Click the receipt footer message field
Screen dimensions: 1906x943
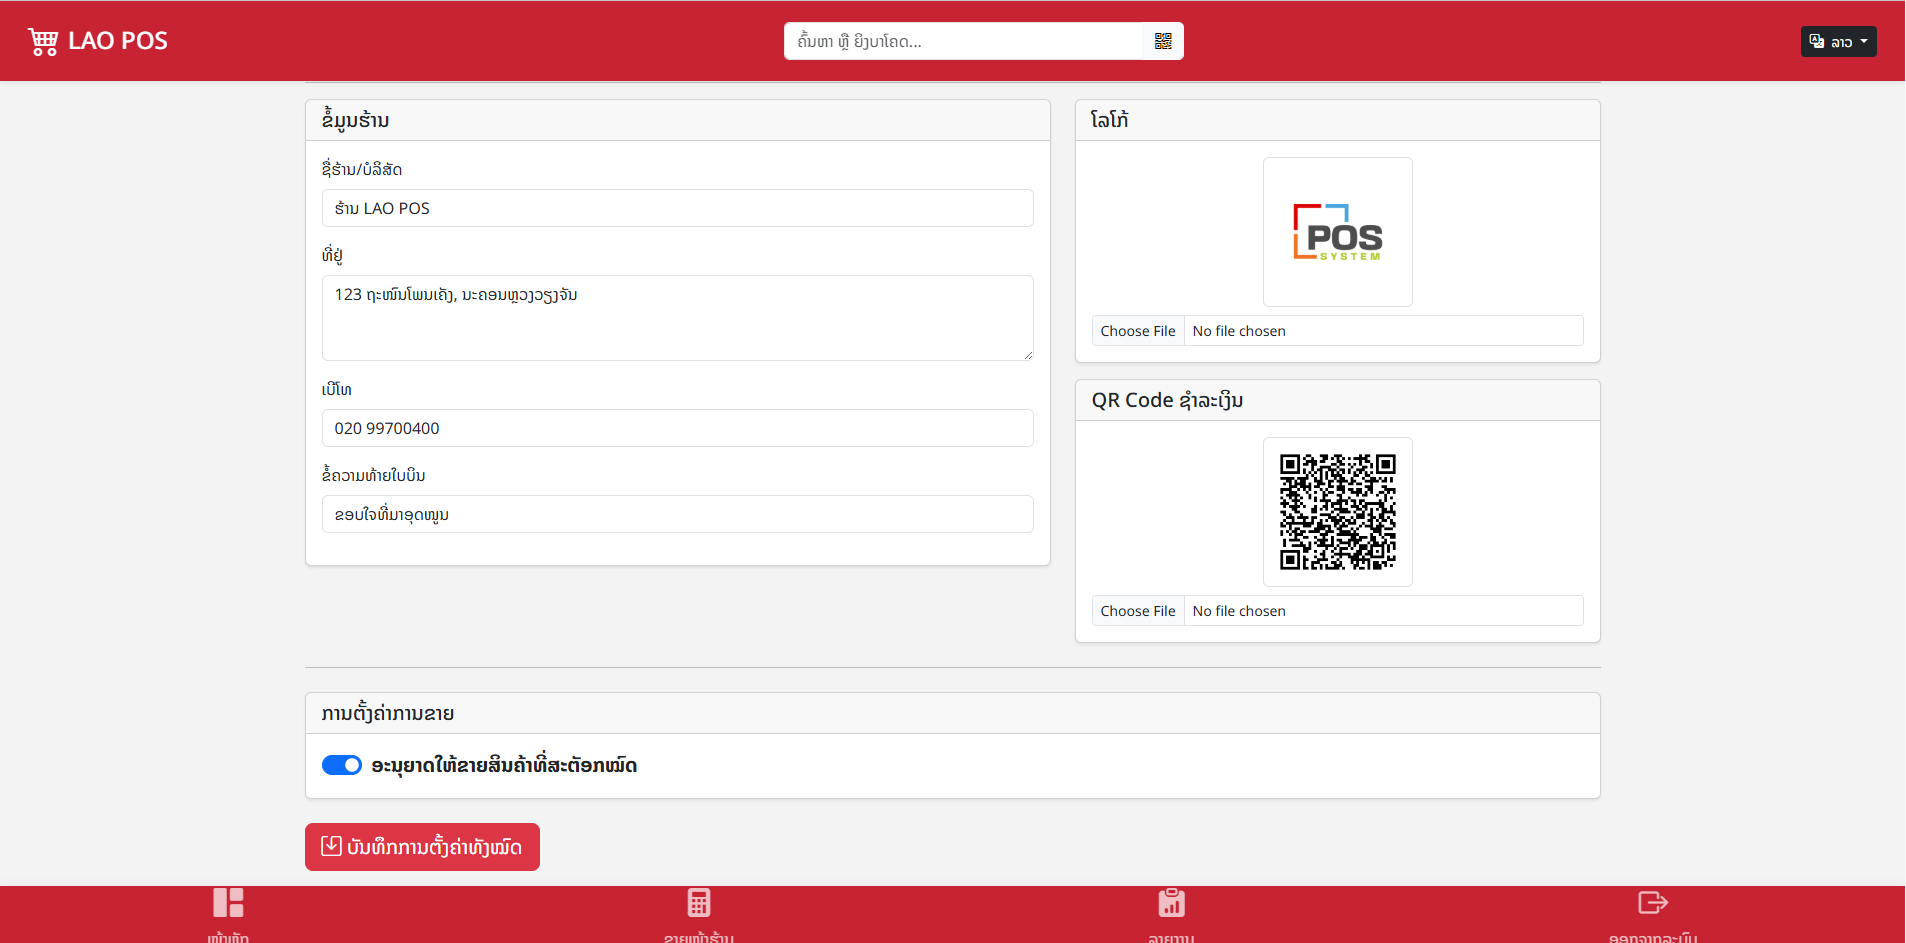(677, 514)
